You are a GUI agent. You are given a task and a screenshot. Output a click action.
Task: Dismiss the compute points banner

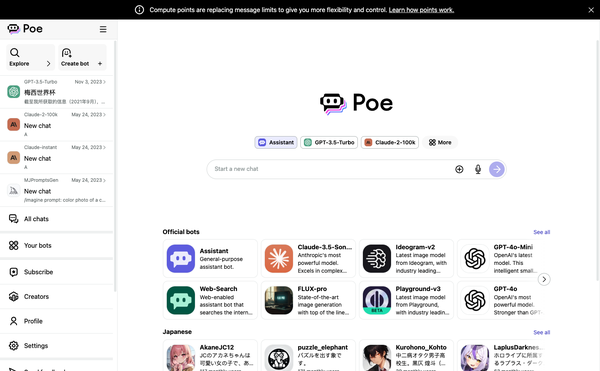(x=591, y=10)
